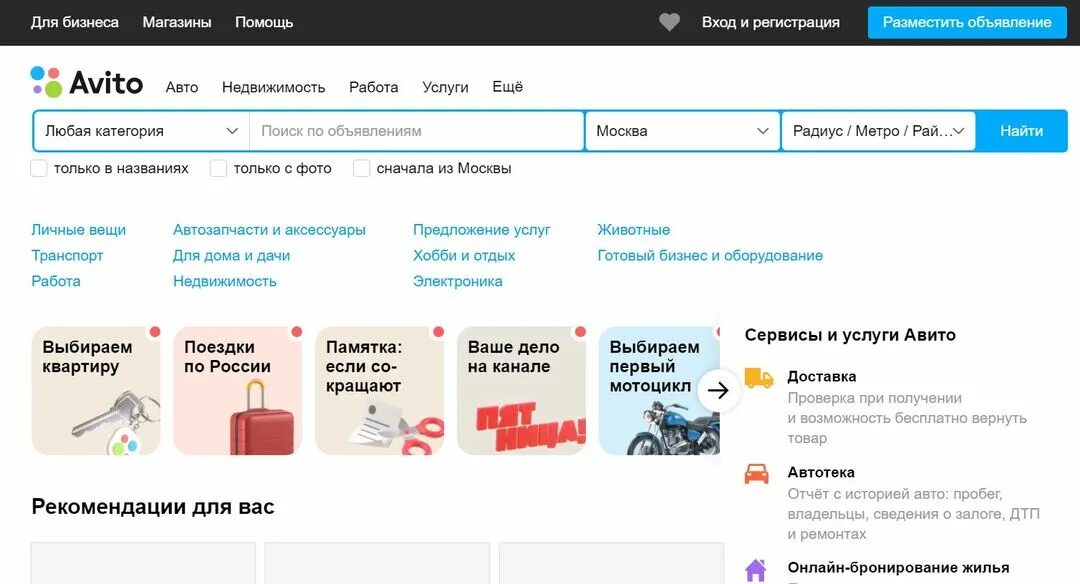The image size is (1080, 584).
Task: Open the Животные category
Action: (x=634, y=230)
